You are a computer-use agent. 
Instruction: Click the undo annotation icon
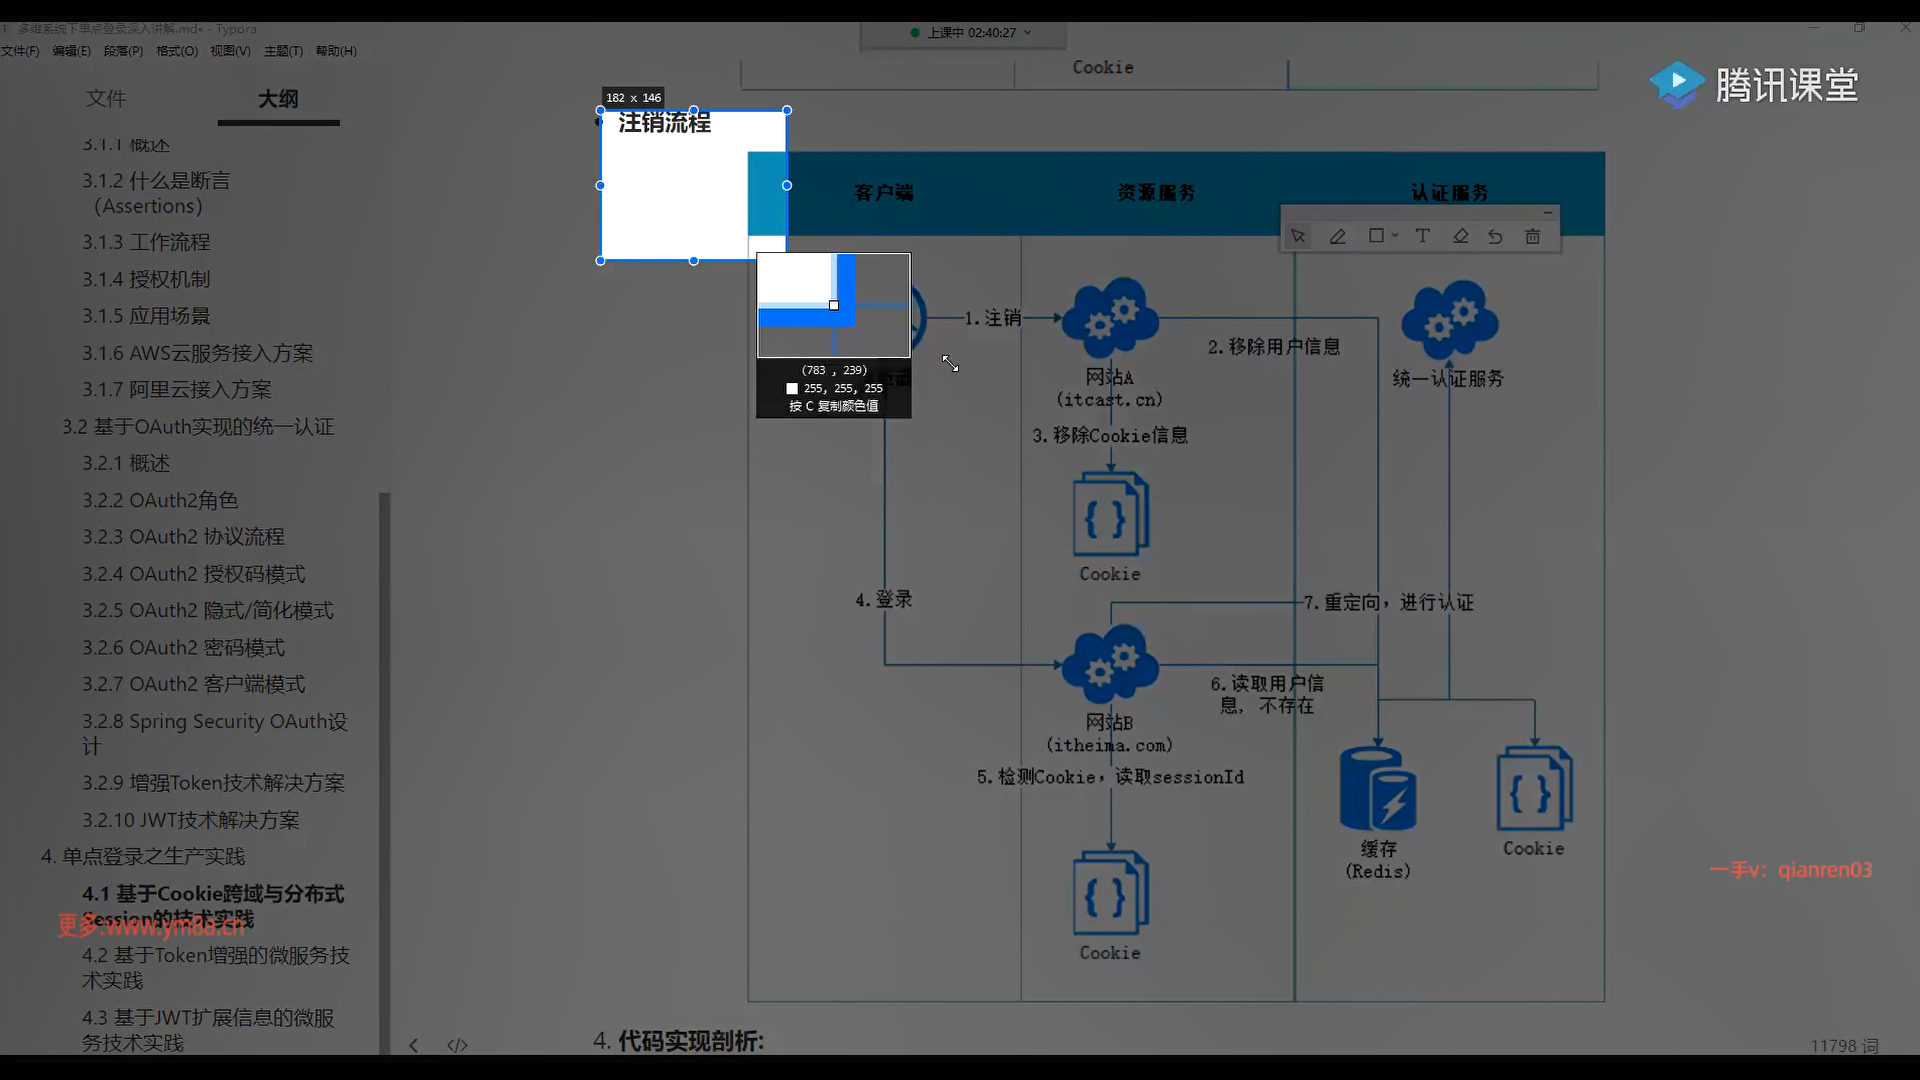pyautogui.click(x=1495, y=237)
